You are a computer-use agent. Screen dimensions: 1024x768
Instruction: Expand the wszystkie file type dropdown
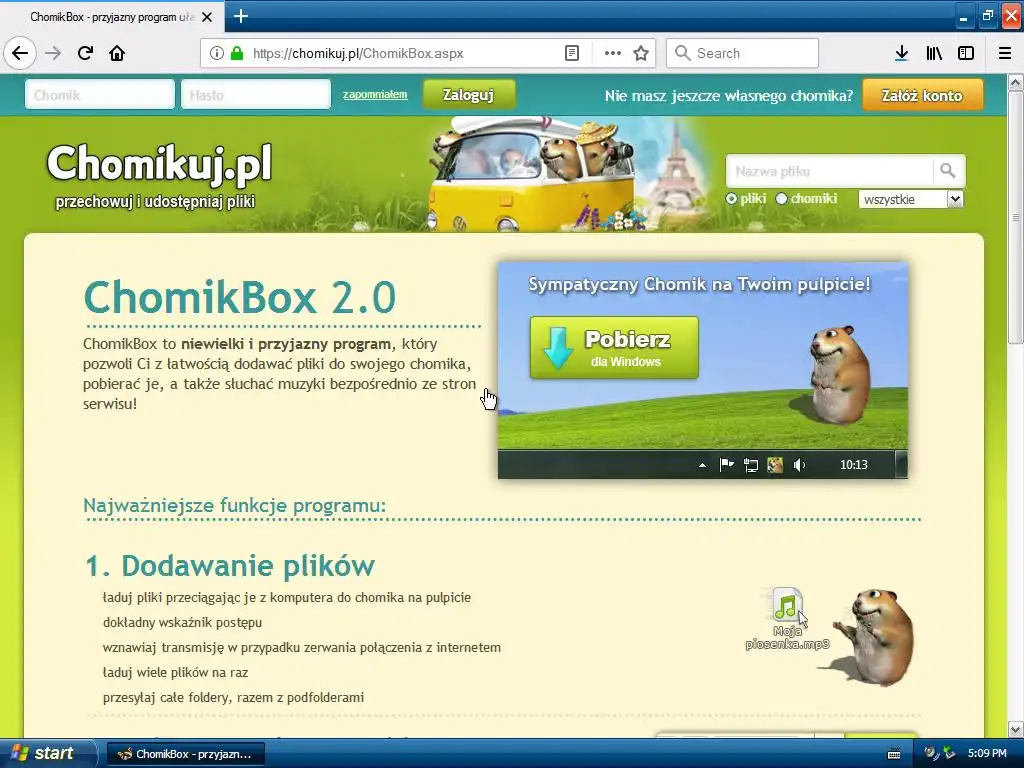coord(911,199)
